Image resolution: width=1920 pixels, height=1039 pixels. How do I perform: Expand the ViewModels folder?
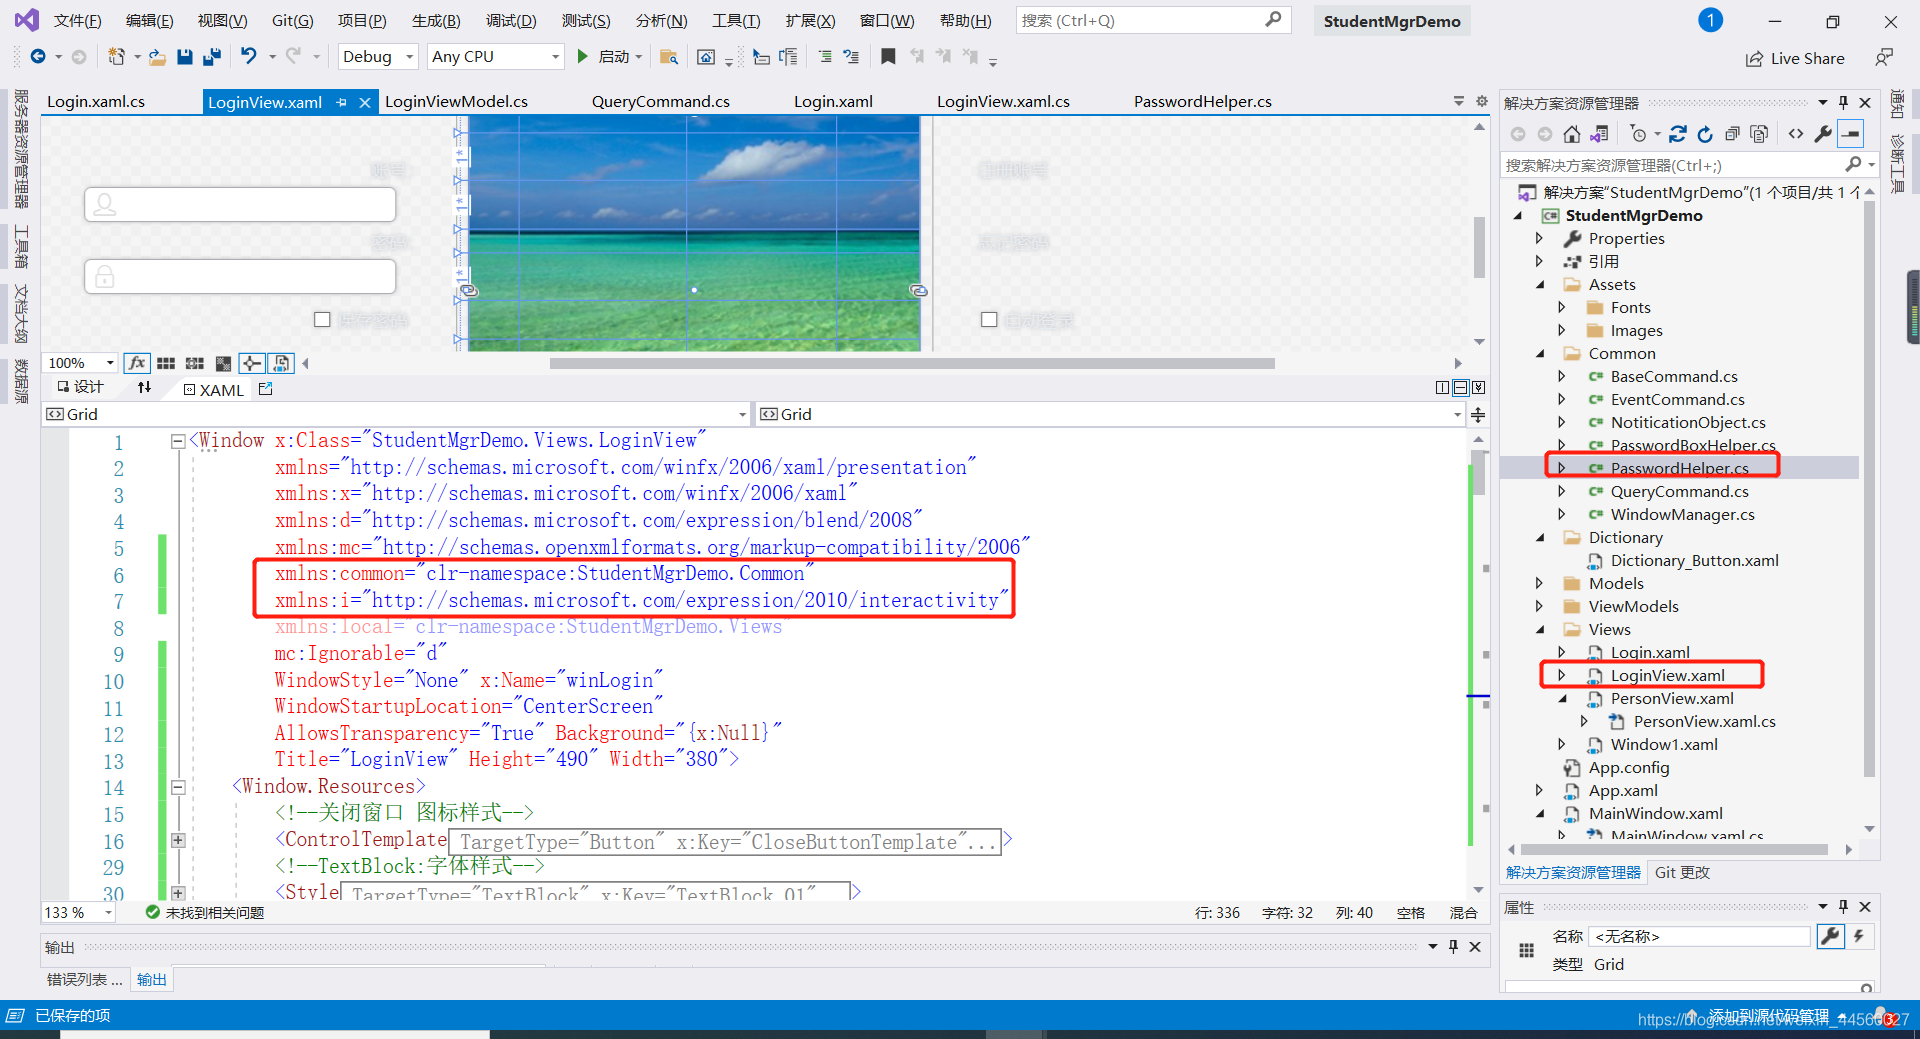(x=1540, y=606)
